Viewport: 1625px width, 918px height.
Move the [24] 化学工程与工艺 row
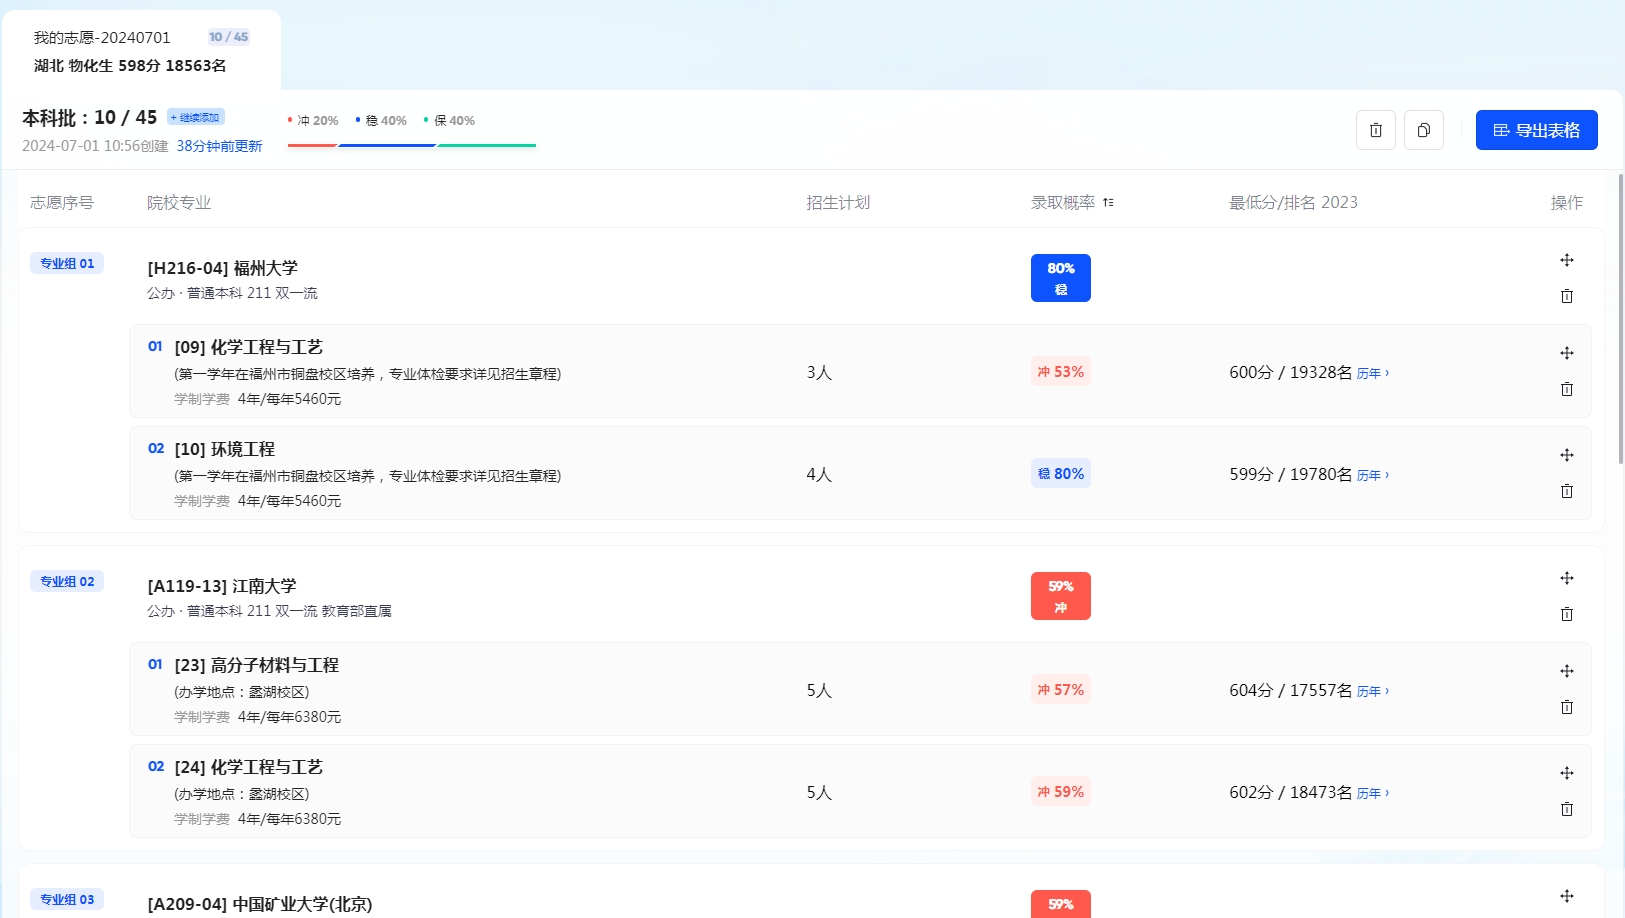click(x=1567, y=773)
